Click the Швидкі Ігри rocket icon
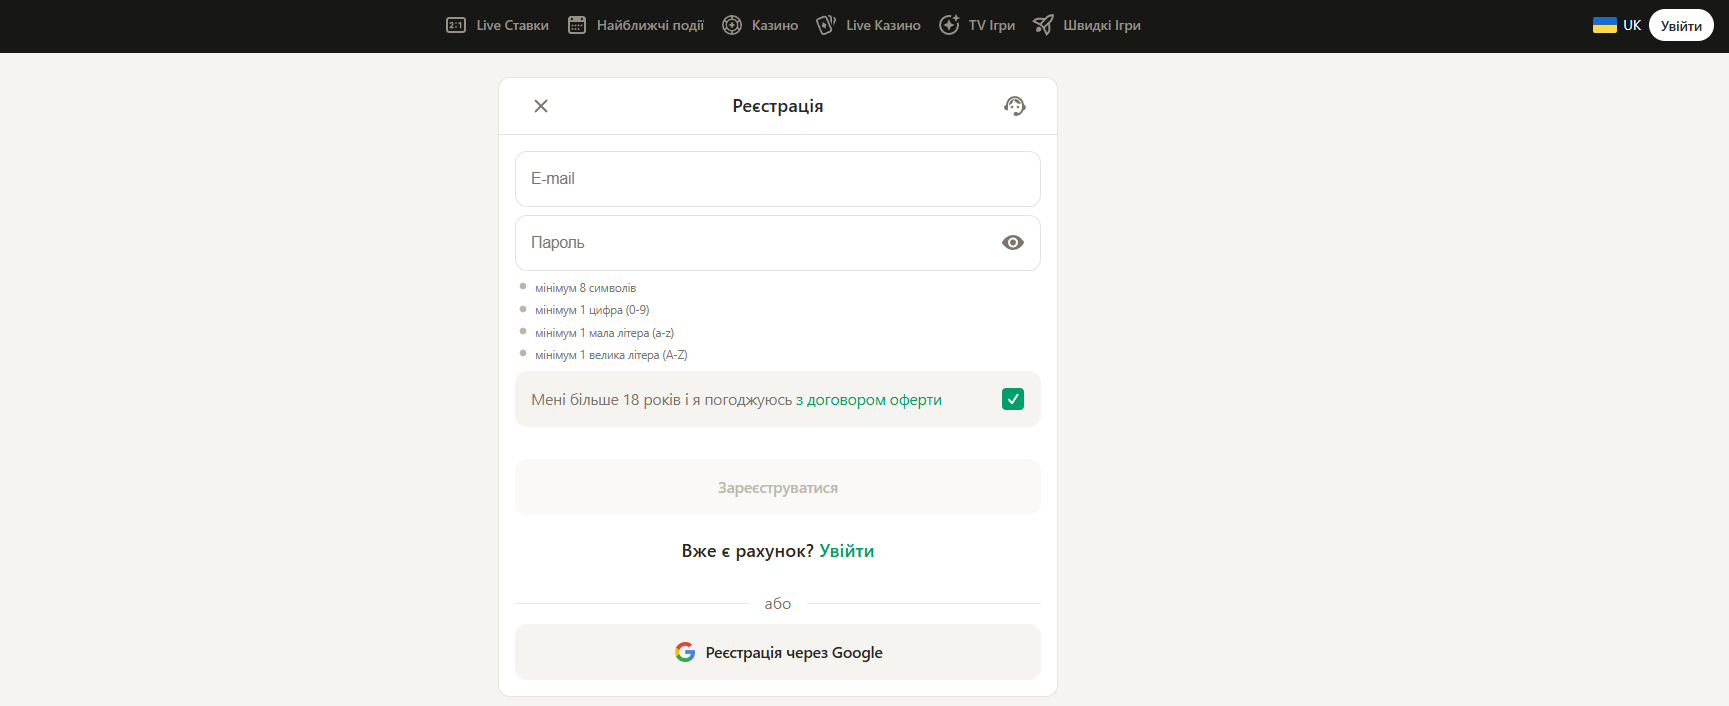The width and height of the screenshot is (1729, 706). [1043, 25]
